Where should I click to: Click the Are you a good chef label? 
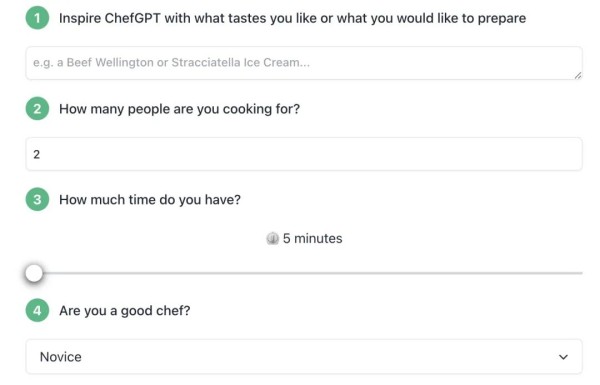tap(124, 311)
